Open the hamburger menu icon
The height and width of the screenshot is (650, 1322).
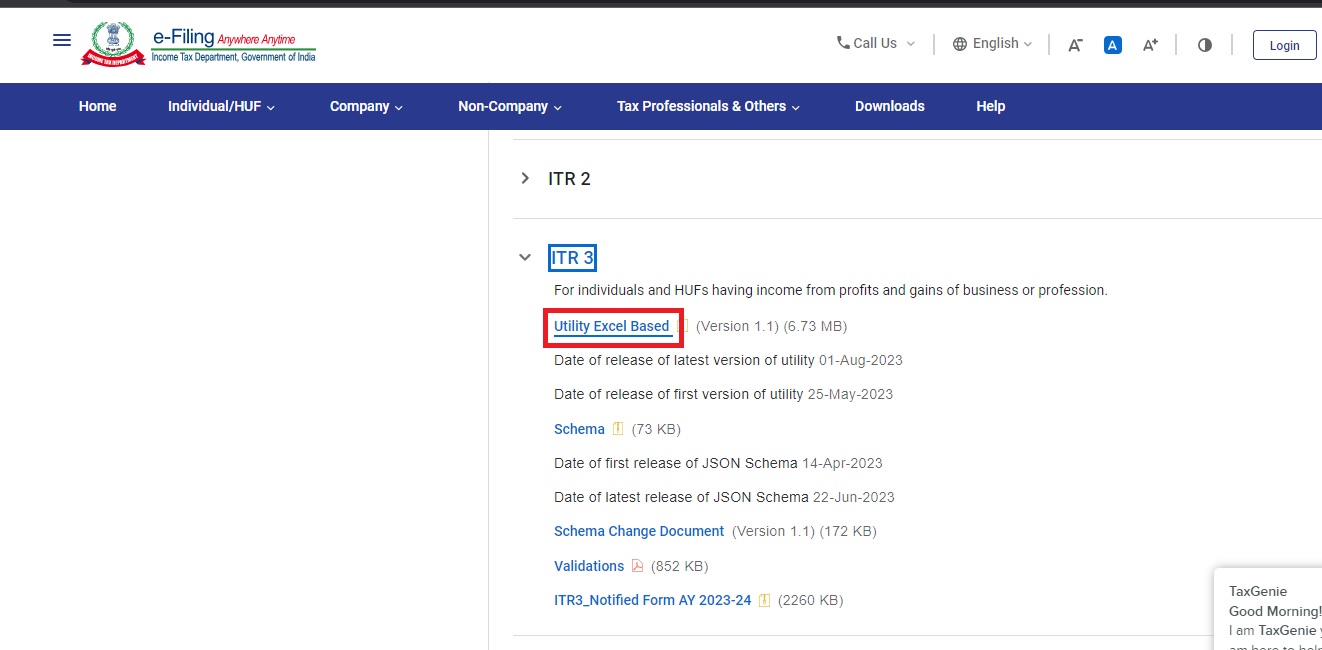[62, 40]
